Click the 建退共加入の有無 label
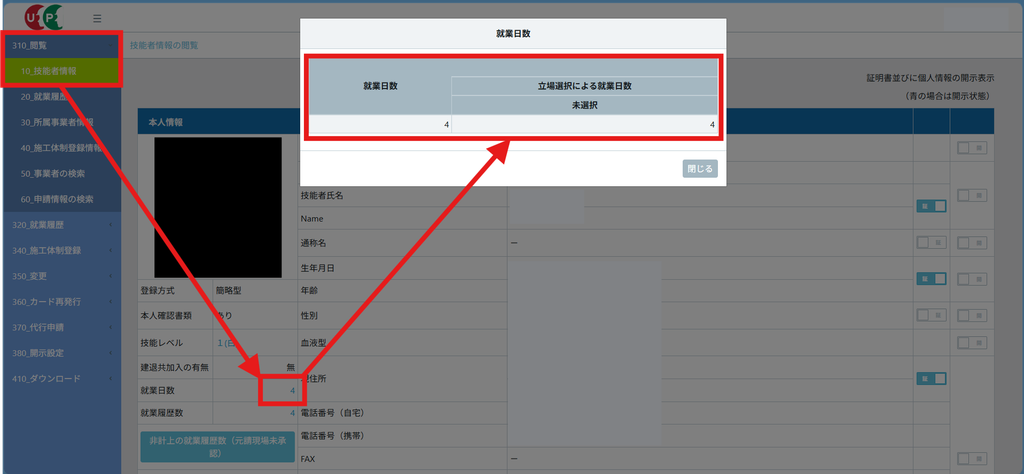The image size is (1024, 474). pyautogui.click(x=174, y=368)
